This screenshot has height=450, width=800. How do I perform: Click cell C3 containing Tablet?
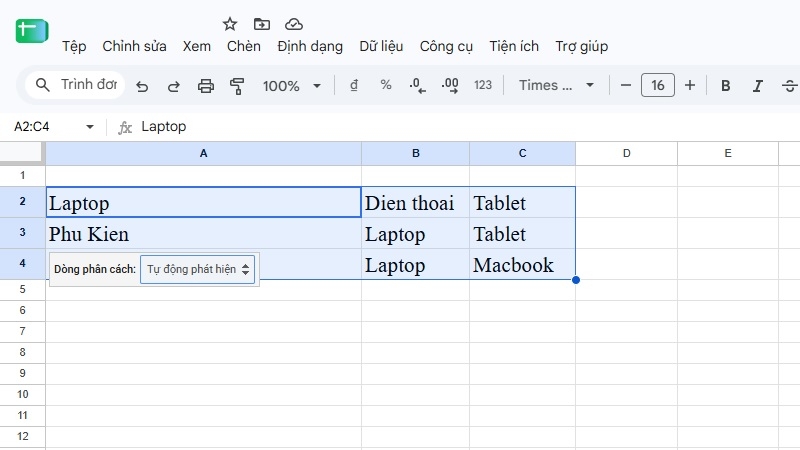[522, 233]
